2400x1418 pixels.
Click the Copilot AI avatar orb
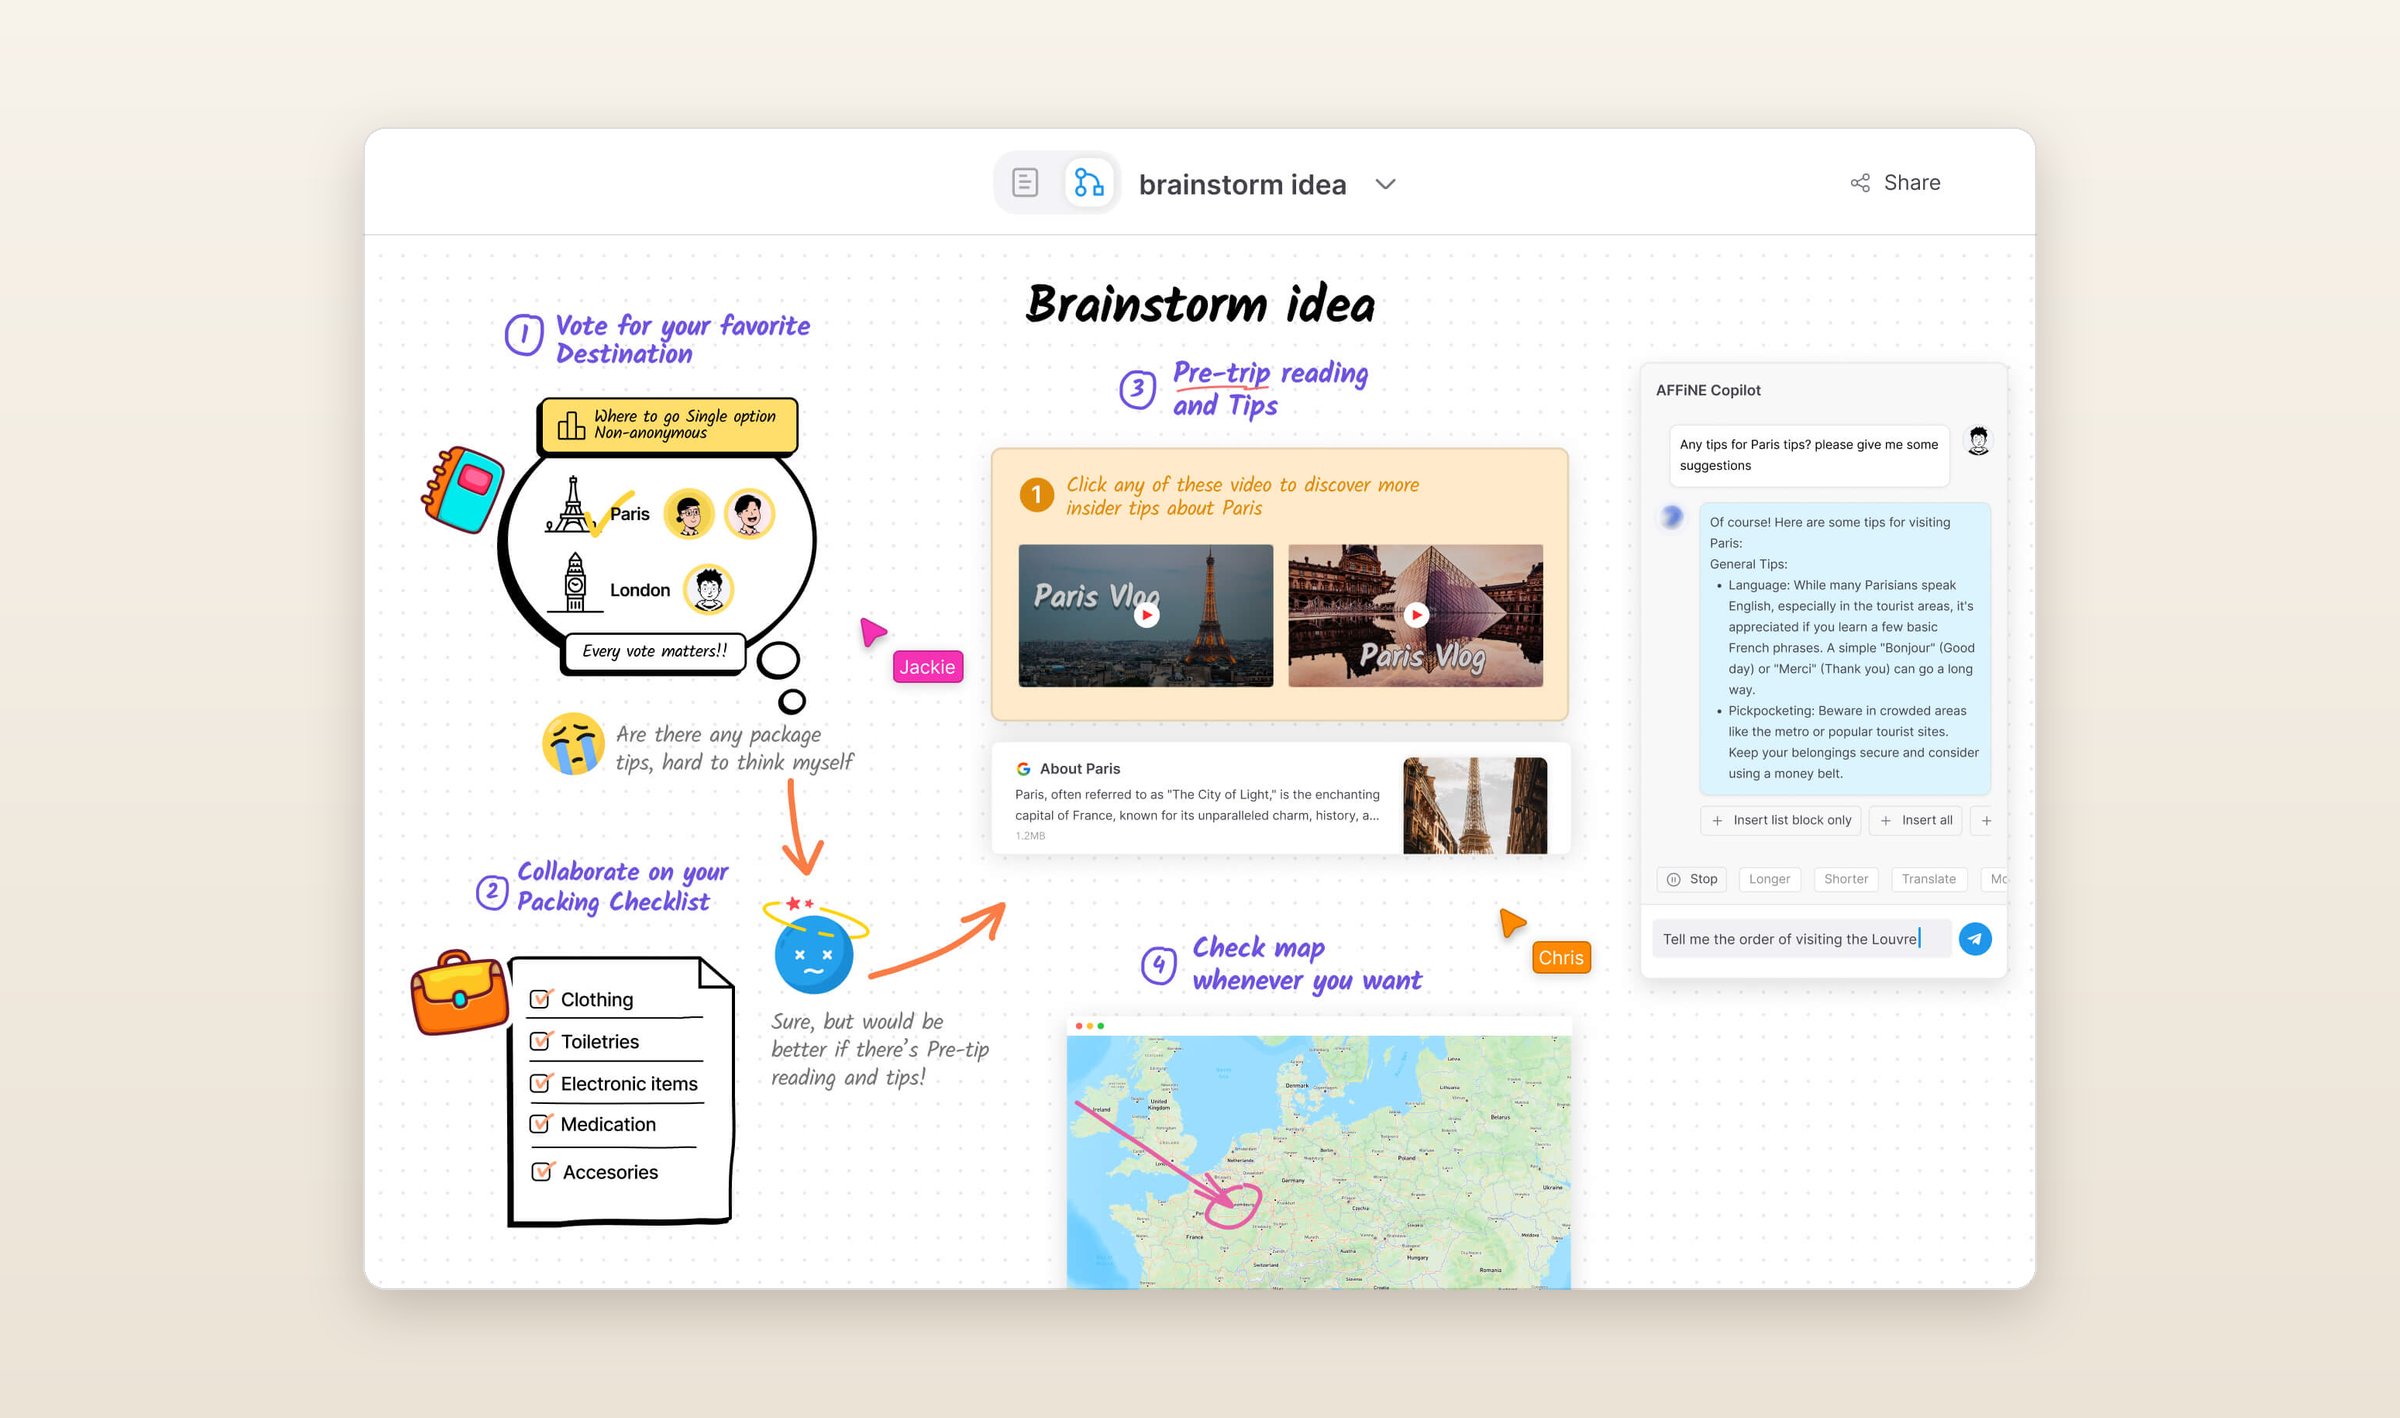point(1672,517)
